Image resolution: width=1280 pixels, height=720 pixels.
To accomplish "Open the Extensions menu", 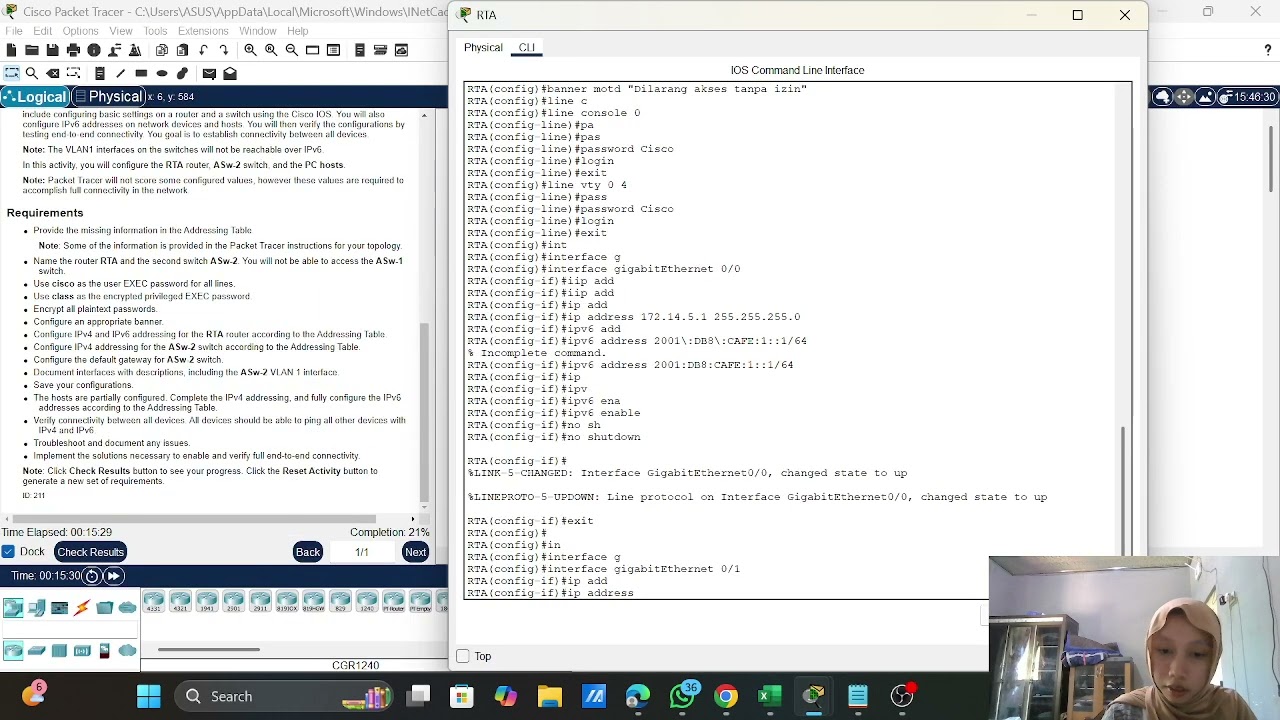I will (203, 31).
